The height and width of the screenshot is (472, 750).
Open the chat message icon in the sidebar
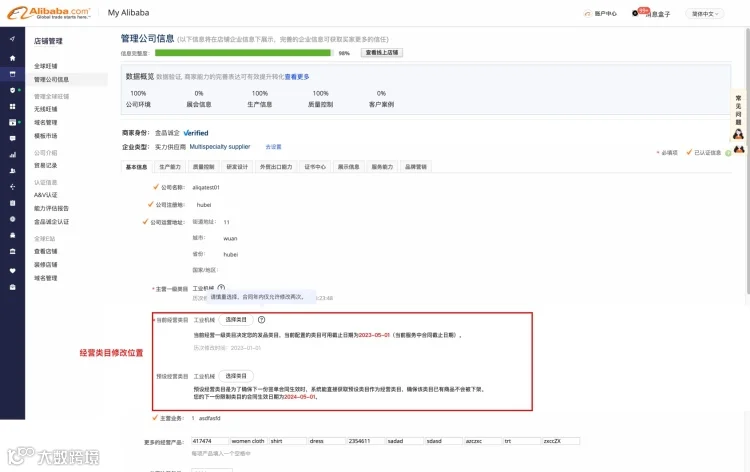[x=12, y=138]
